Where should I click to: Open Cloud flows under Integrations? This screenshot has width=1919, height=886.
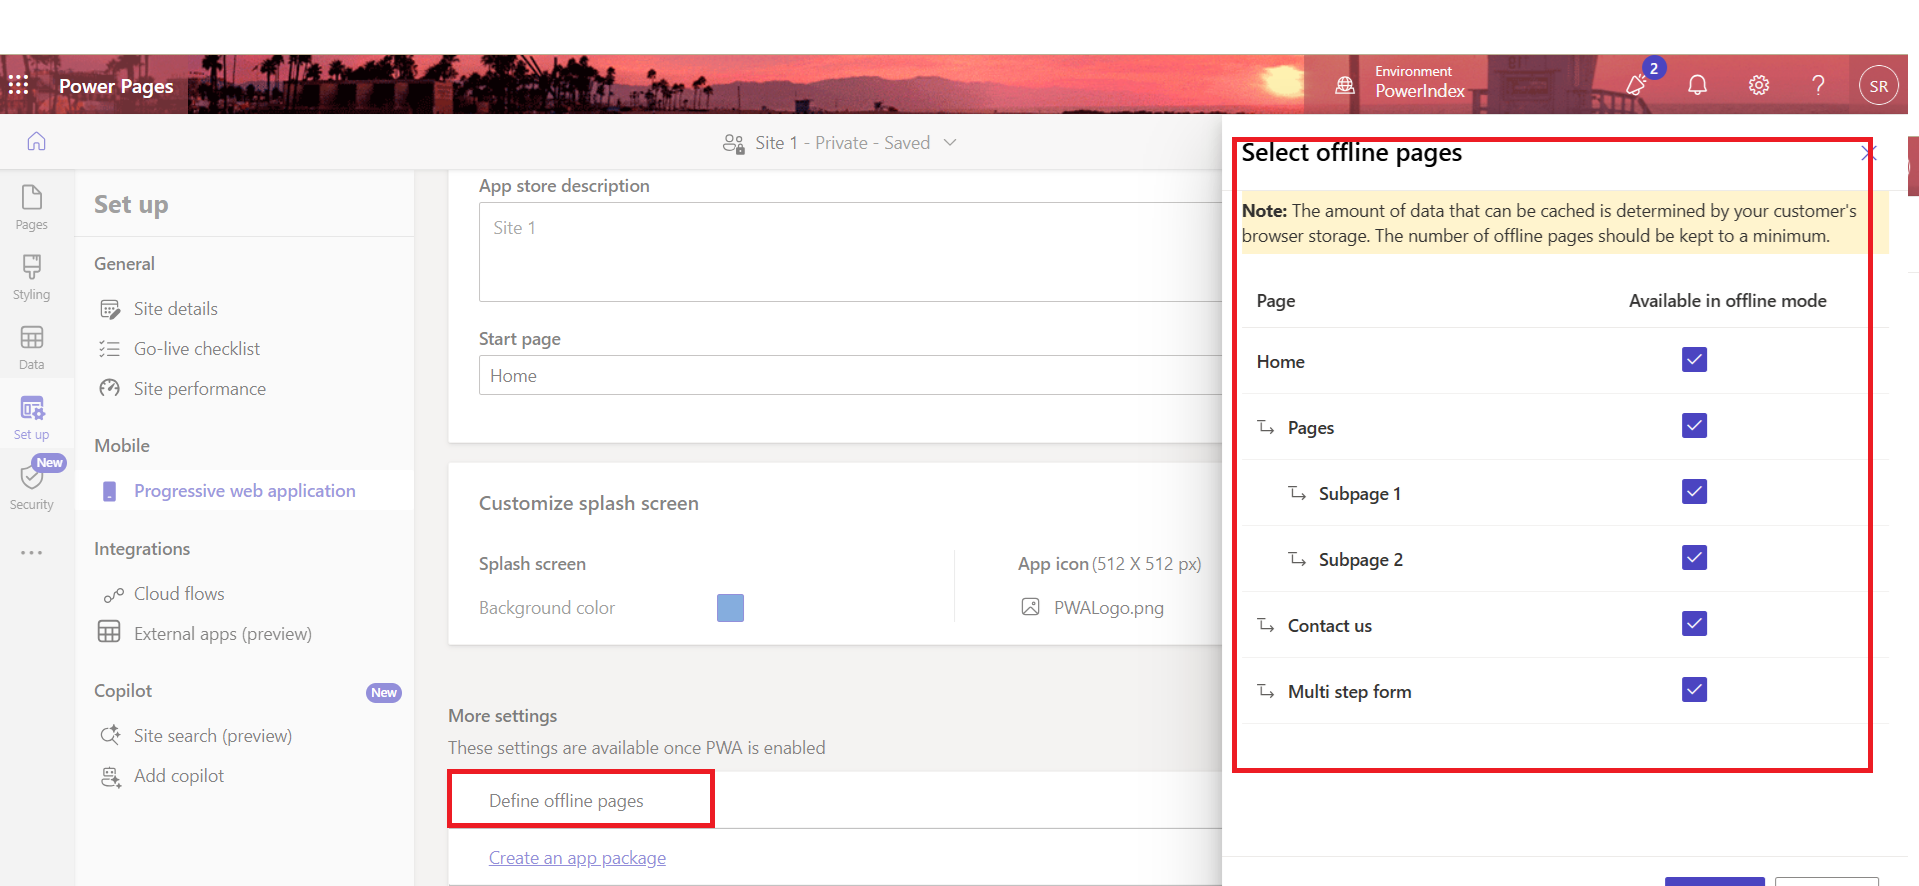(179, 594)
